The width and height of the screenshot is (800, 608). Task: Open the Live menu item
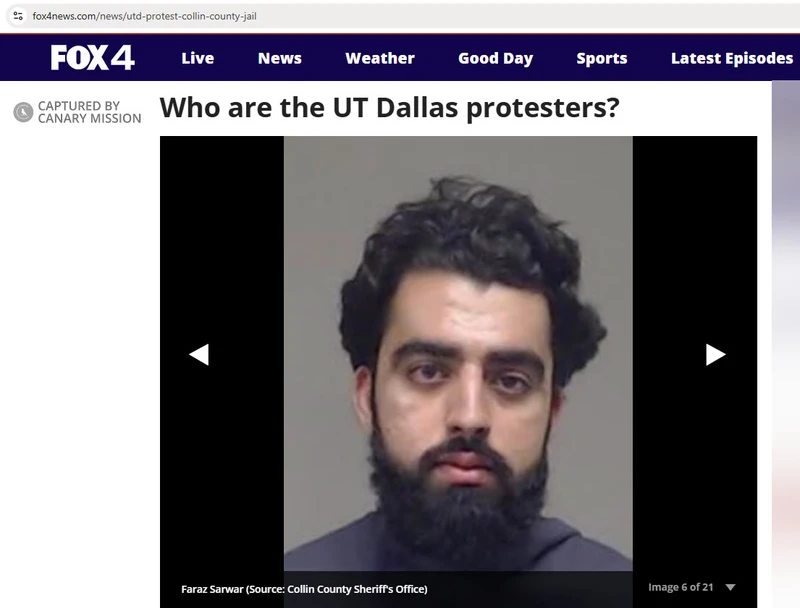click(197, 58)
